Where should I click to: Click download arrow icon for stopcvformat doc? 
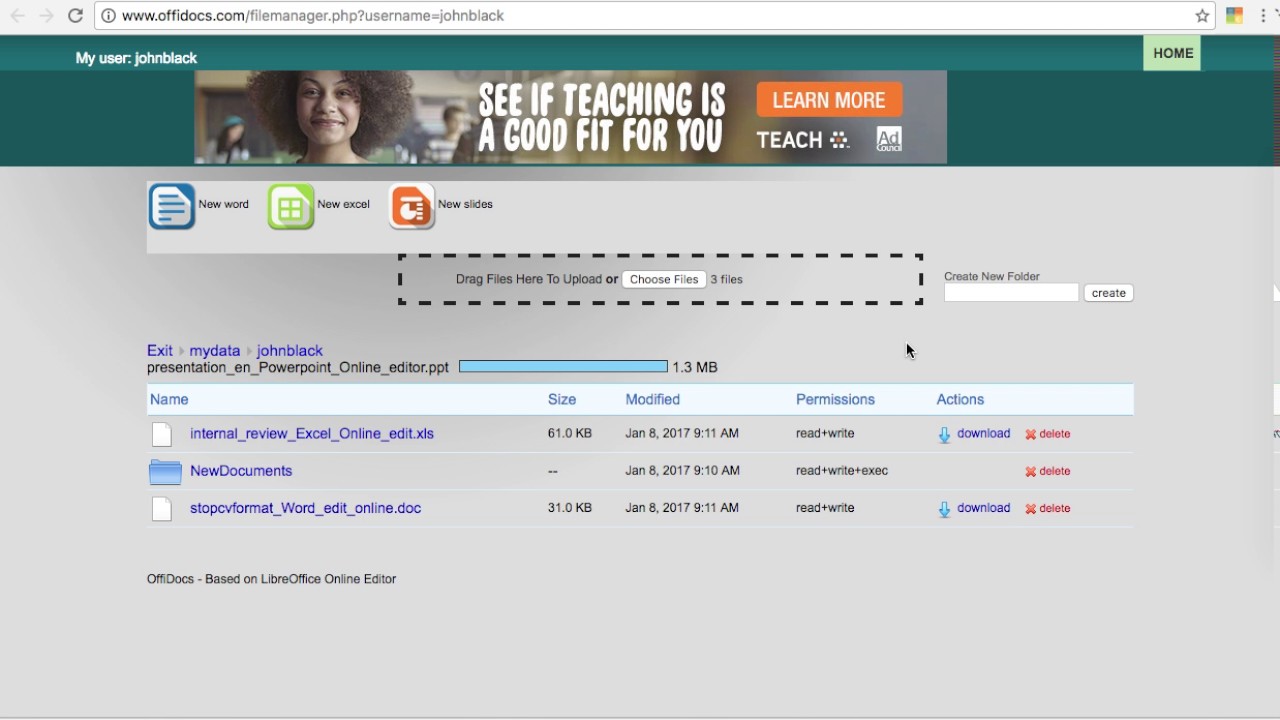944,510
